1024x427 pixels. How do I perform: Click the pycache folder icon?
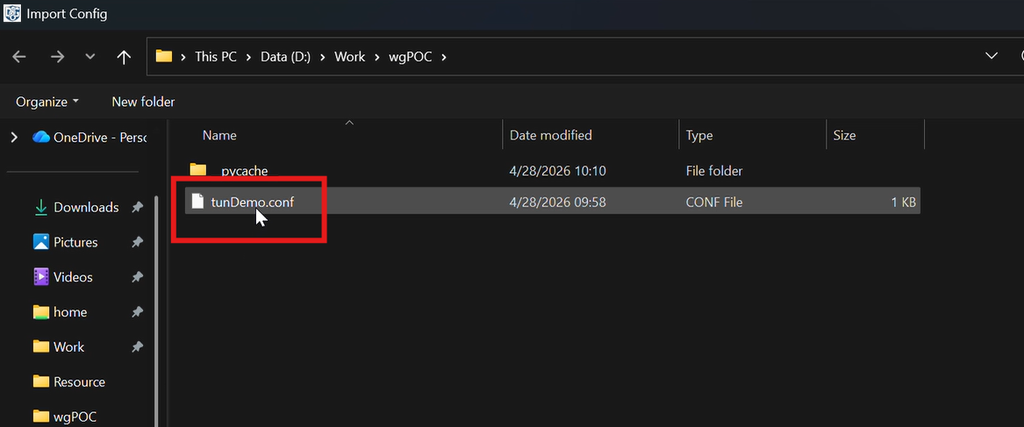tap(198, 170)
